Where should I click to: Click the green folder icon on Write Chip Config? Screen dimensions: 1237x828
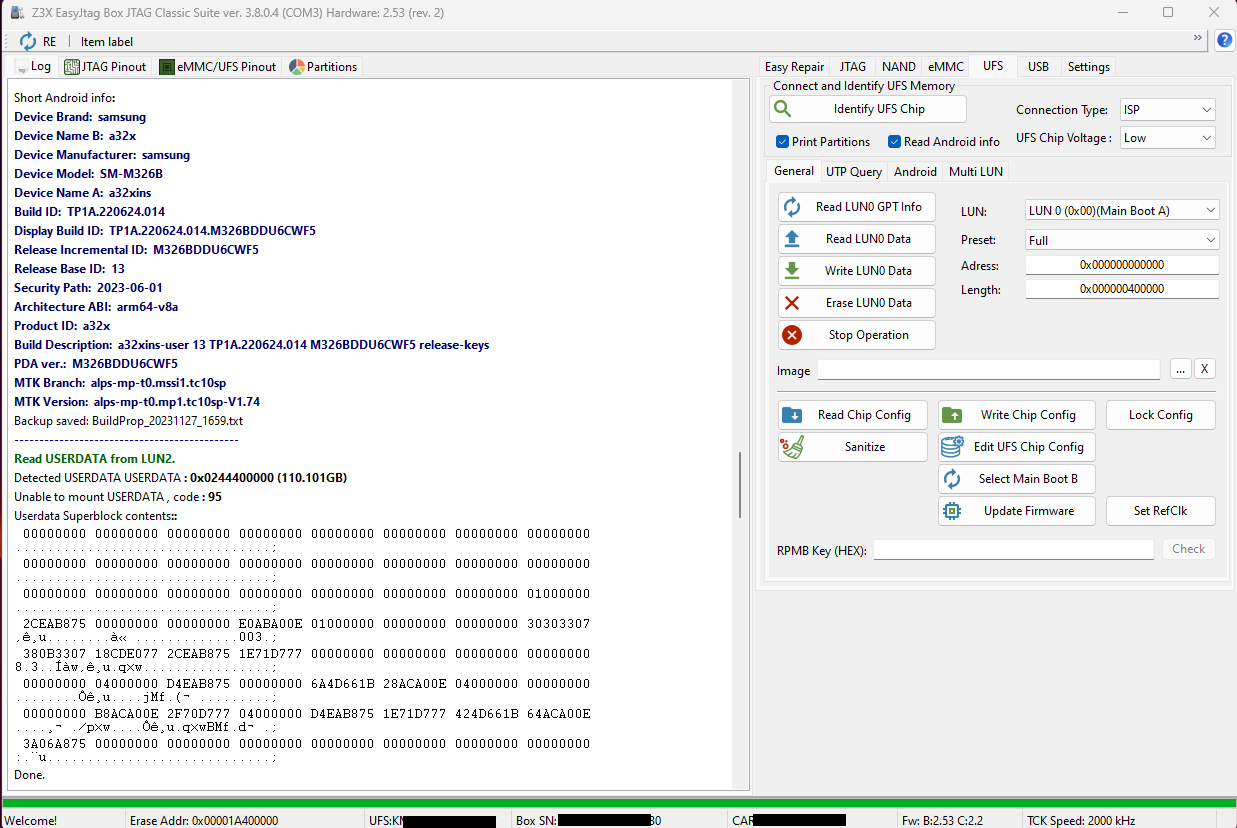(x=952, y=415)
